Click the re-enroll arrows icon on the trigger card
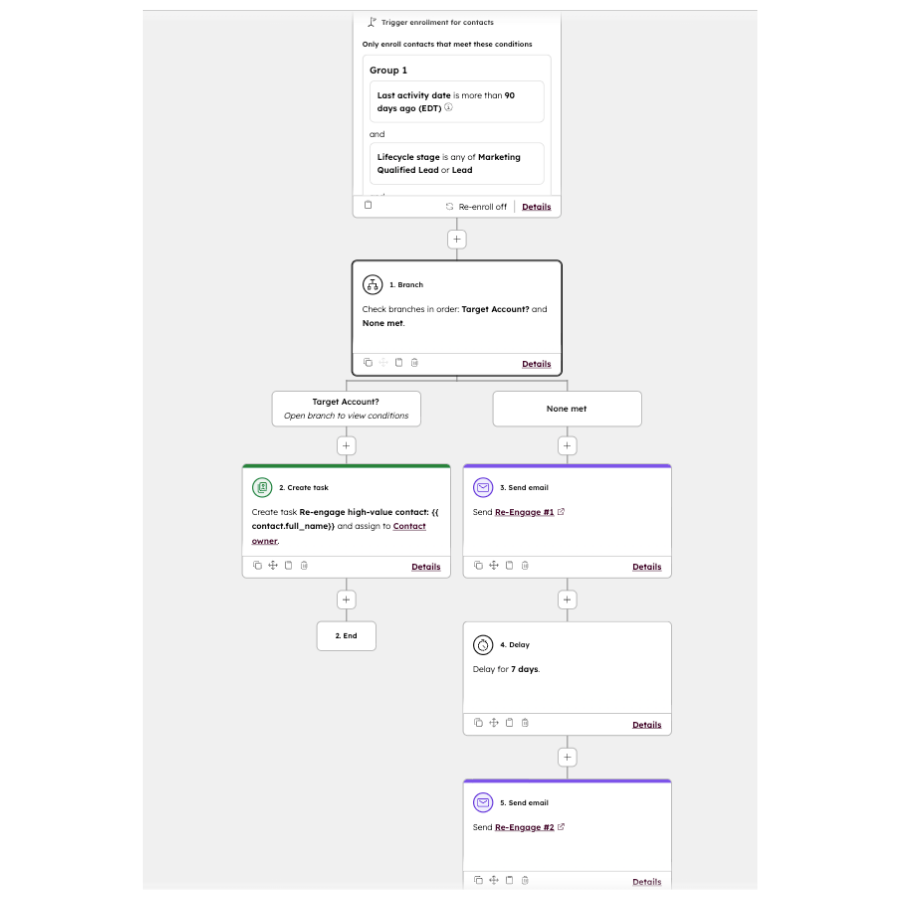 click(x=448, y=205)
